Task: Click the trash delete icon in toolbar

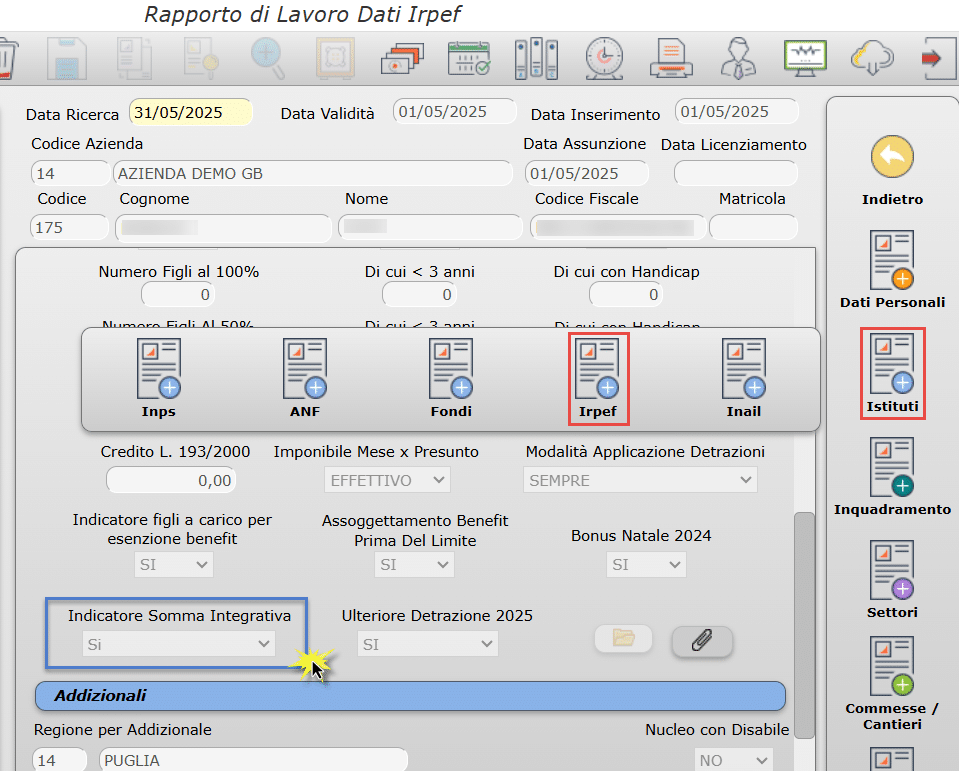Action: [x=9, y=59]
